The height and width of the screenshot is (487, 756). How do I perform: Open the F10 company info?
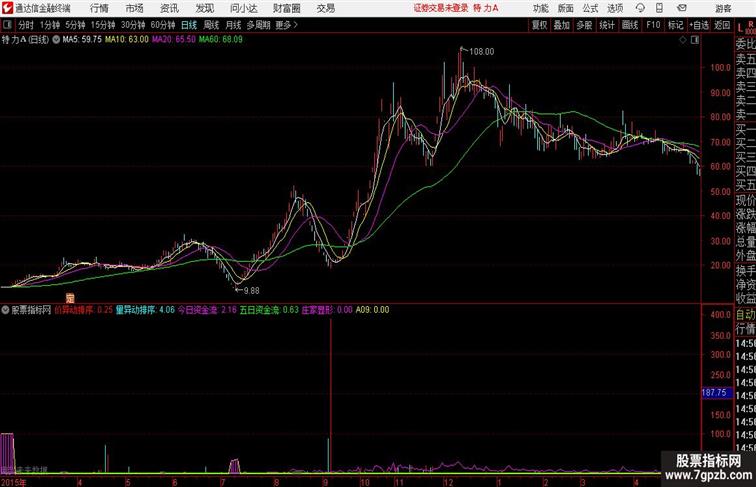click(x=653, y=25)
